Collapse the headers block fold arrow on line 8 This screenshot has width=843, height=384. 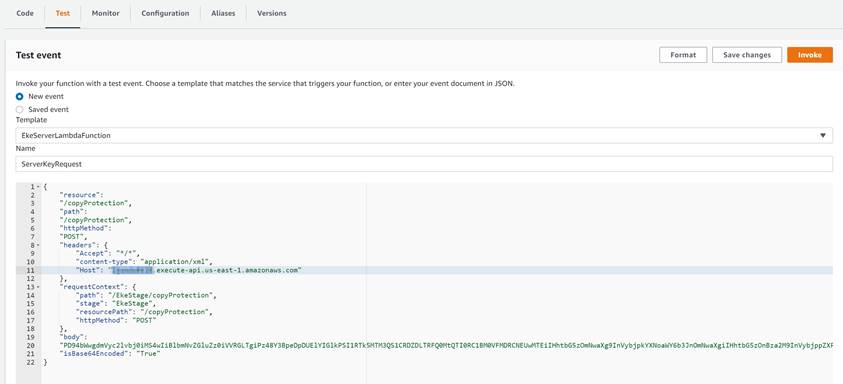pyautogui.click(x=39, y=245)
